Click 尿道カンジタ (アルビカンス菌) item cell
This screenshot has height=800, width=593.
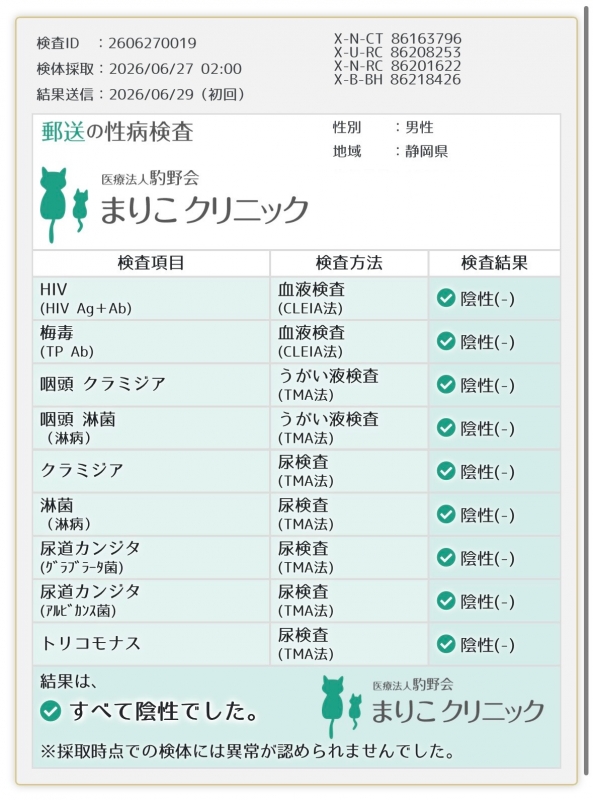point(151,601)
